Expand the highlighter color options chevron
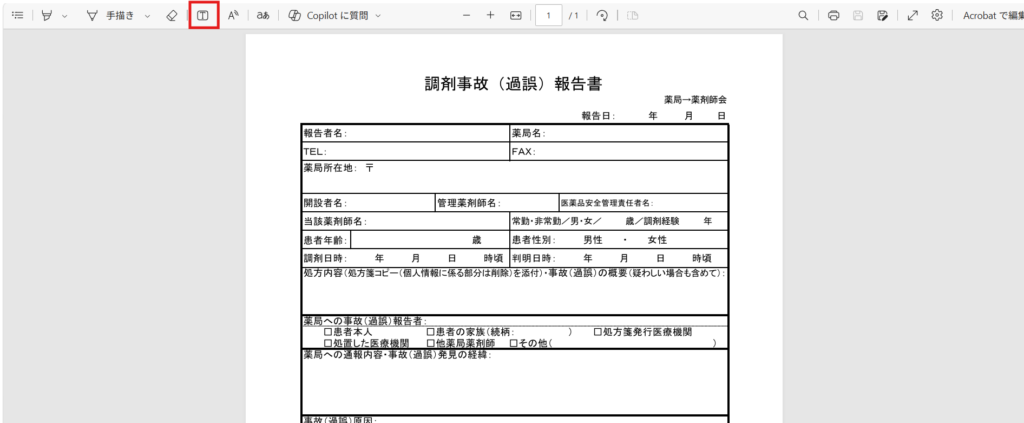 point(64,16)
